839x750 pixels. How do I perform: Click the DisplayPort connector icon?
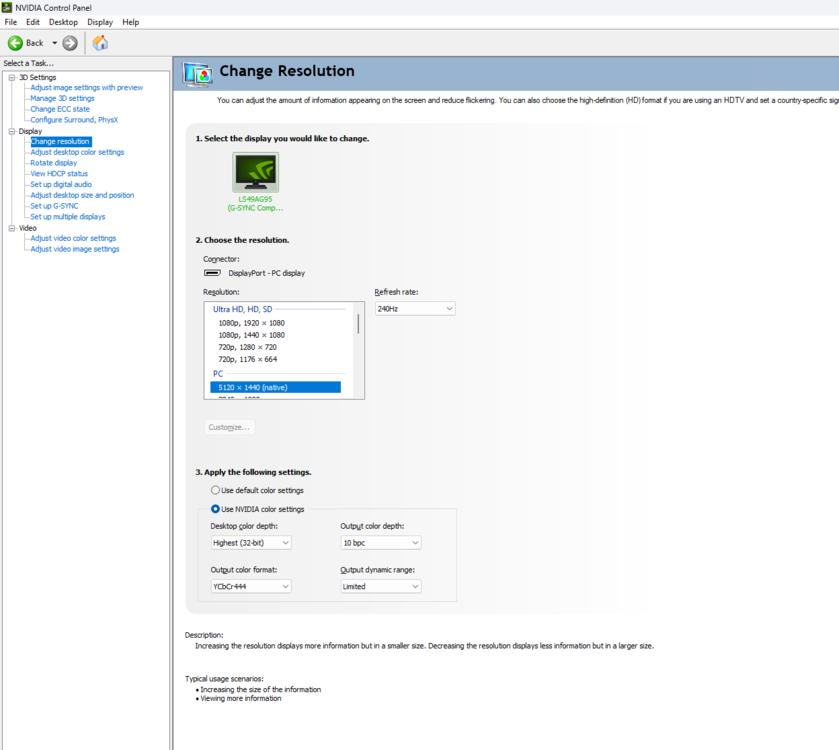[212, 273]
